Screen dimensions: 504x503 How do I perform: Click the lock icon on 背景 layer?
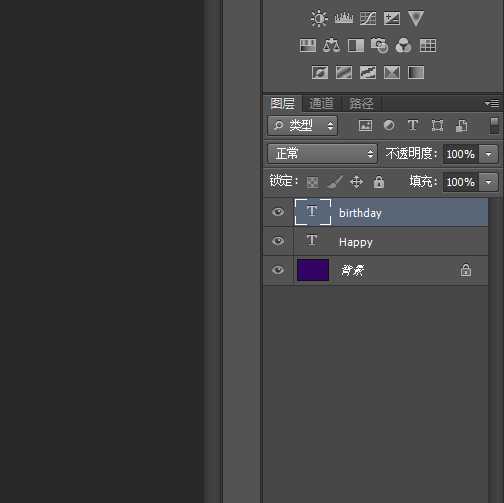coord(466,270)
